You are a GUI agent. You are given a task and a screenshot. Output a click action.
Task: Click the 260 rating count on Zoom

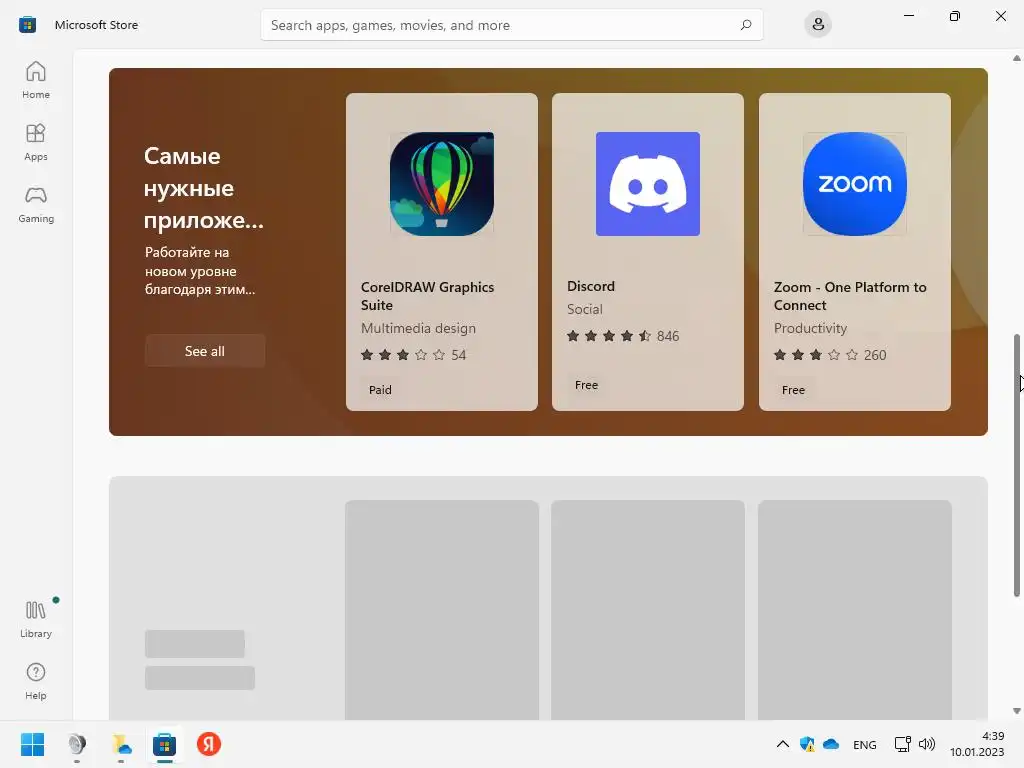pos(874,355)
